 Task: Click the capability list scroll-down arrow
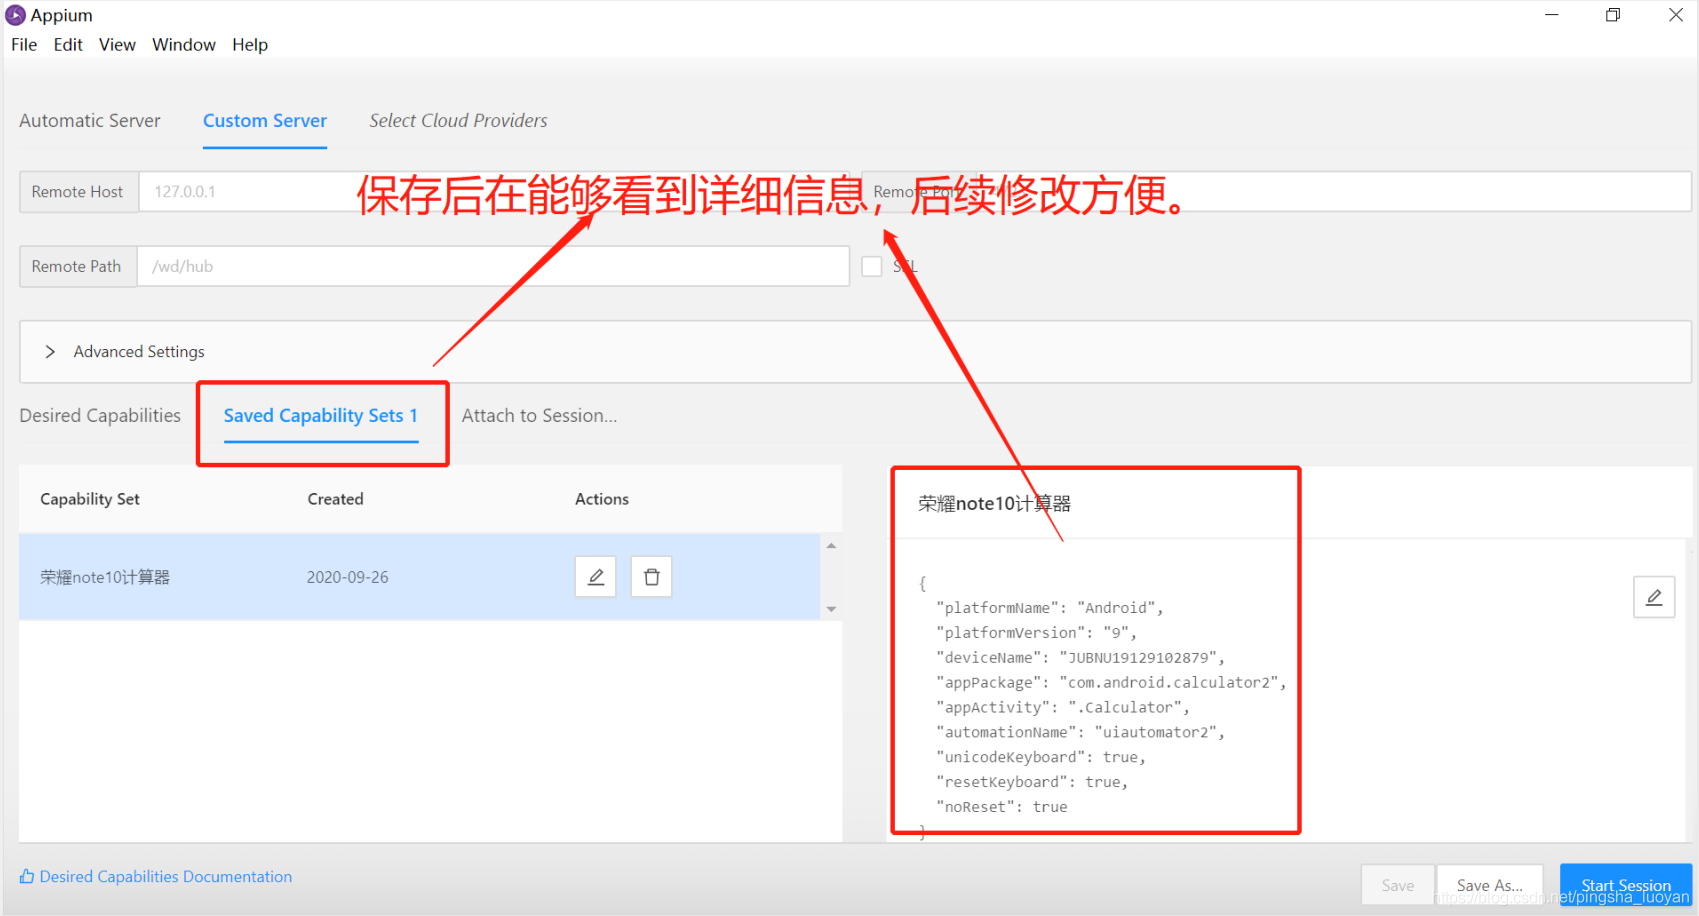click(x=831, y=609)
